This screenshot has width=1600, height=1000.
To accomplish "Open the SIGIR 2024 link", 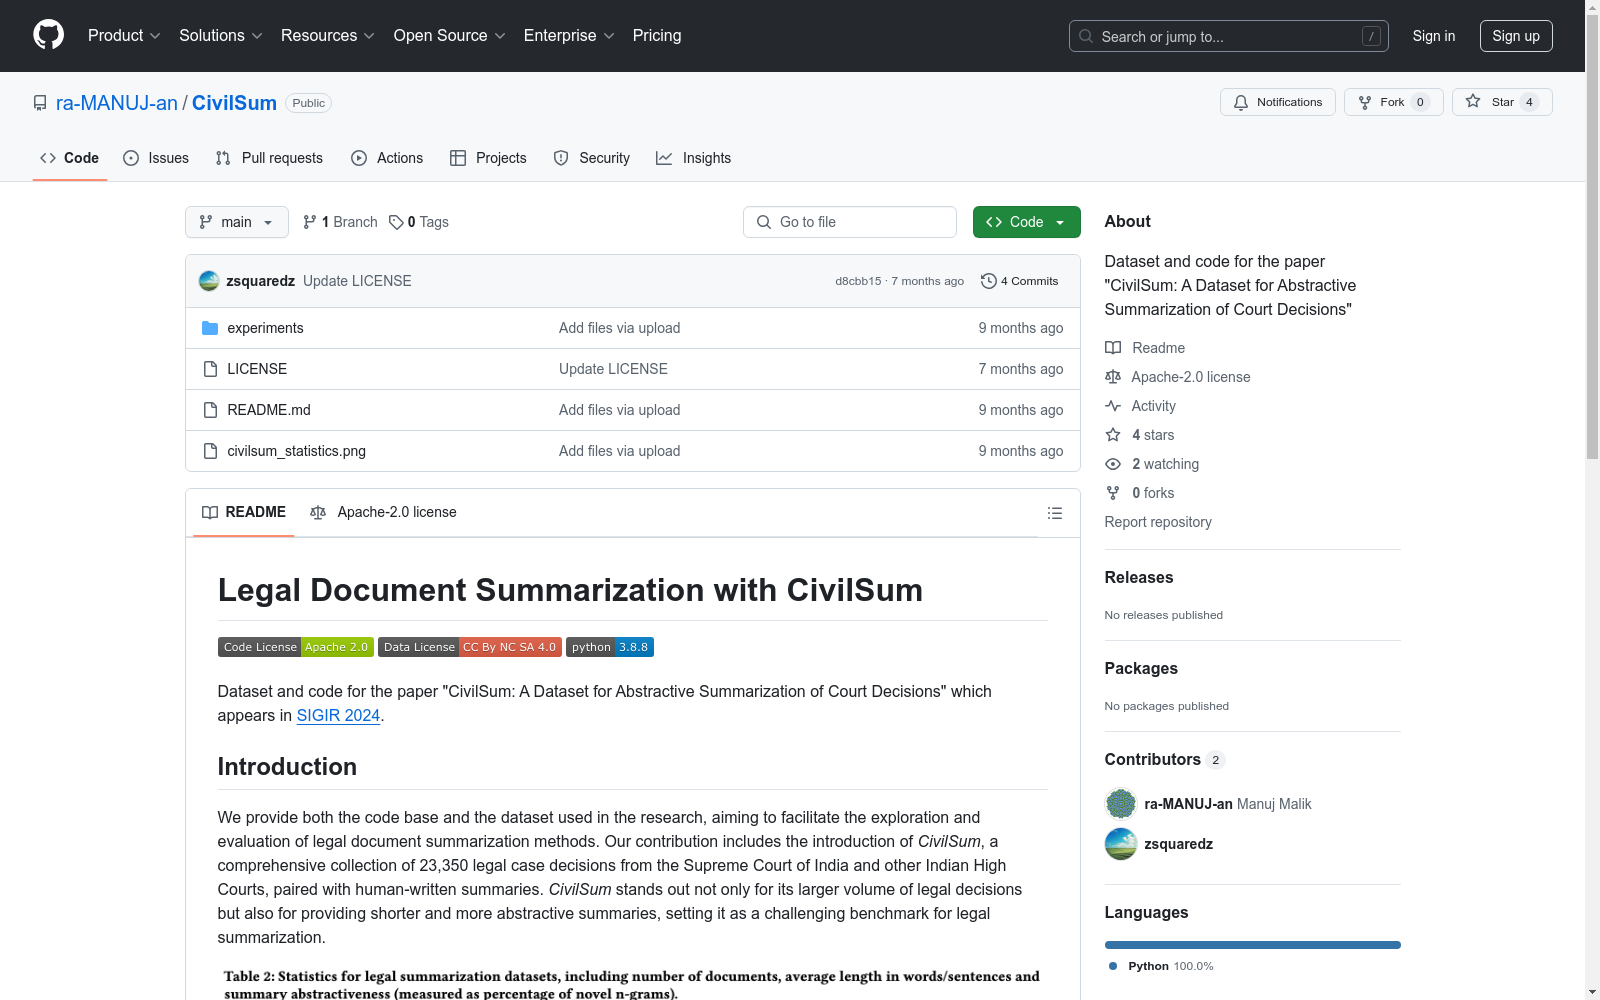I will [x=338, y=715].
